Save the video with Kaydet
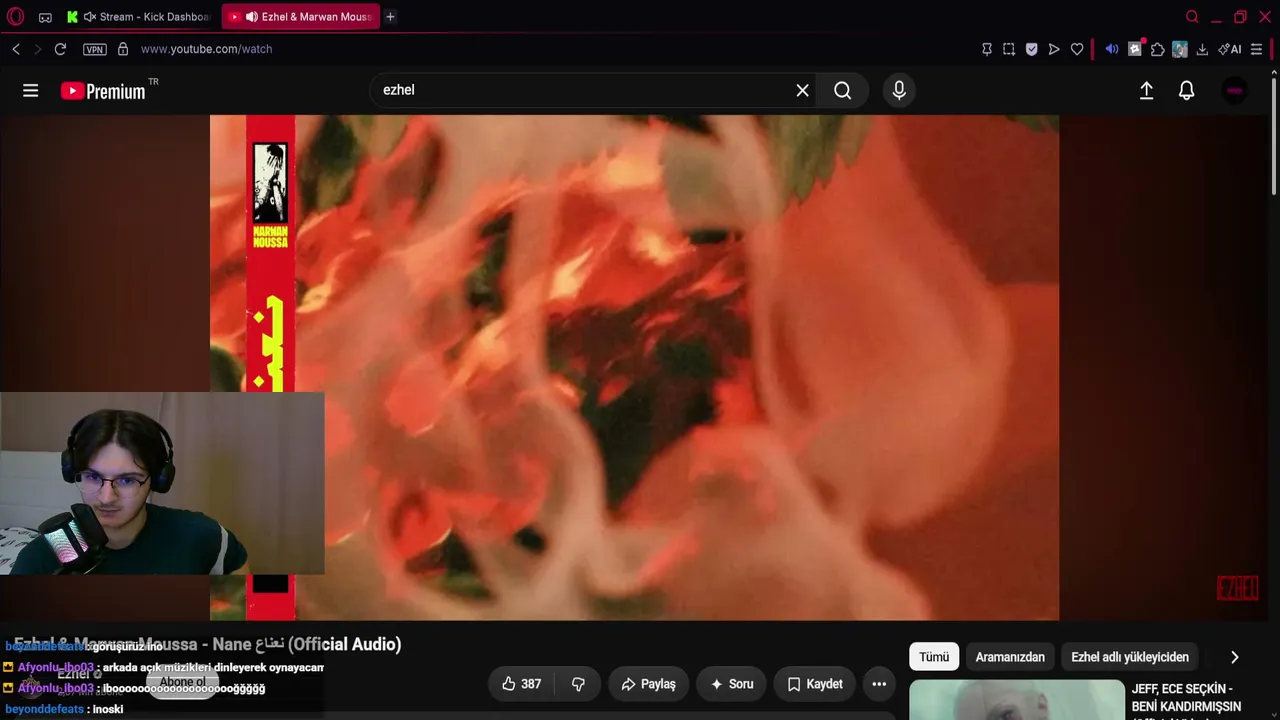Screen dimensions: 1280x720 [x=814, y=684]
